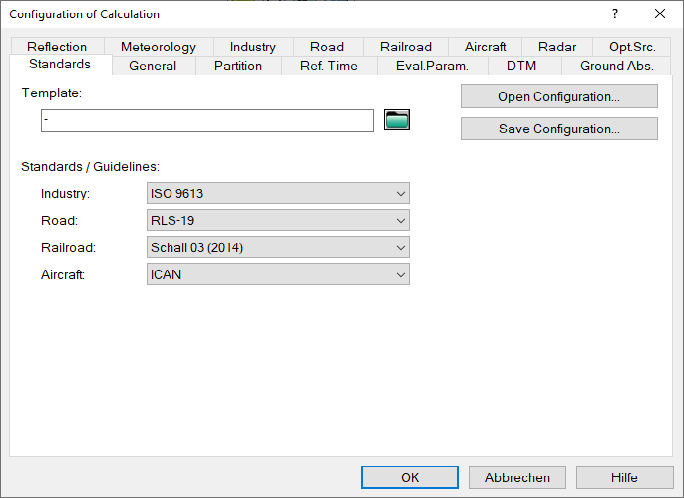Screen dimensions: 684x498
Task: Close the Configuration of Calculation dialog
Action: coord(660,14)
